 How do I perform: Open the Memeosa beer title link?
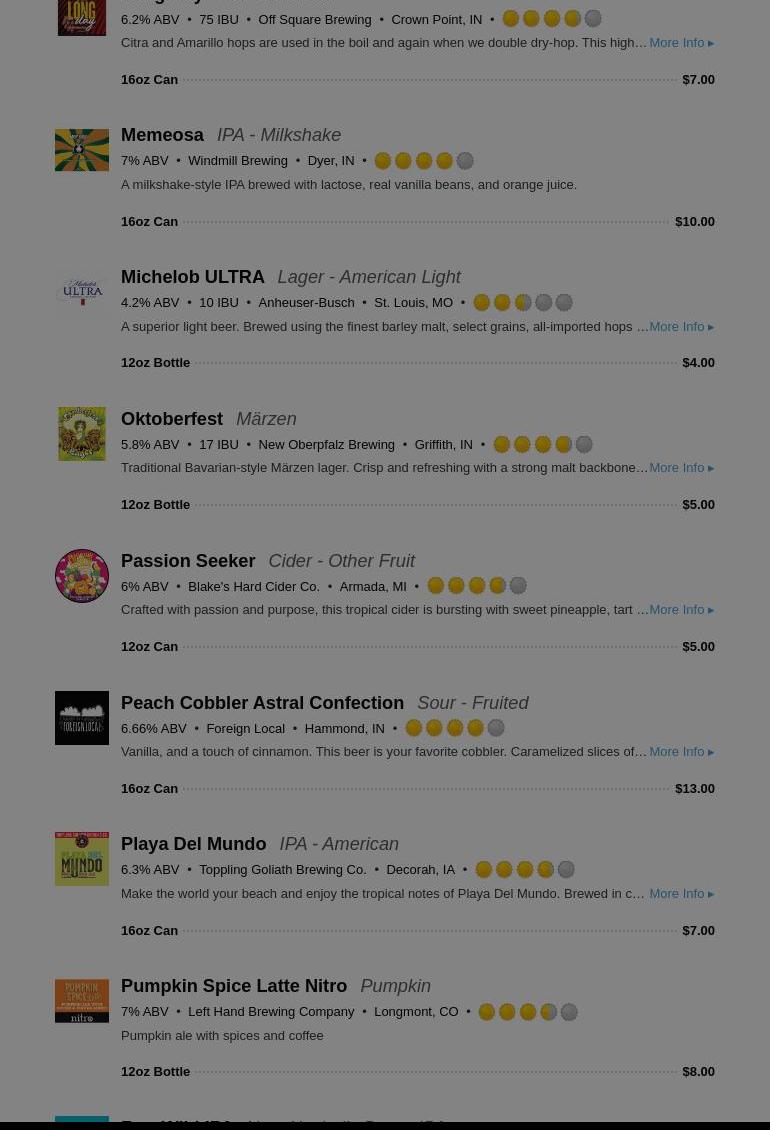click(x=162, y=135)
